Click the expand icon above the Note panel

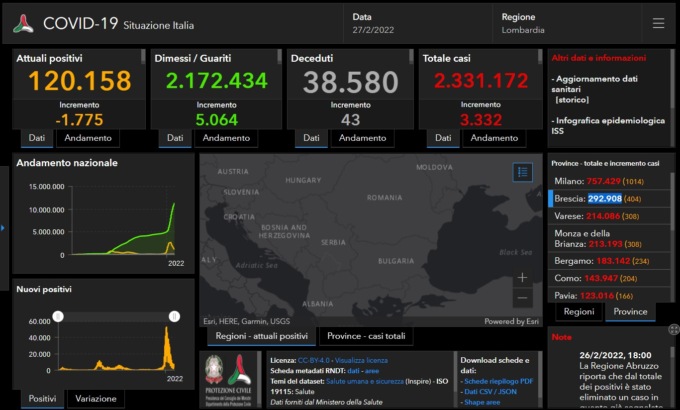672,328
